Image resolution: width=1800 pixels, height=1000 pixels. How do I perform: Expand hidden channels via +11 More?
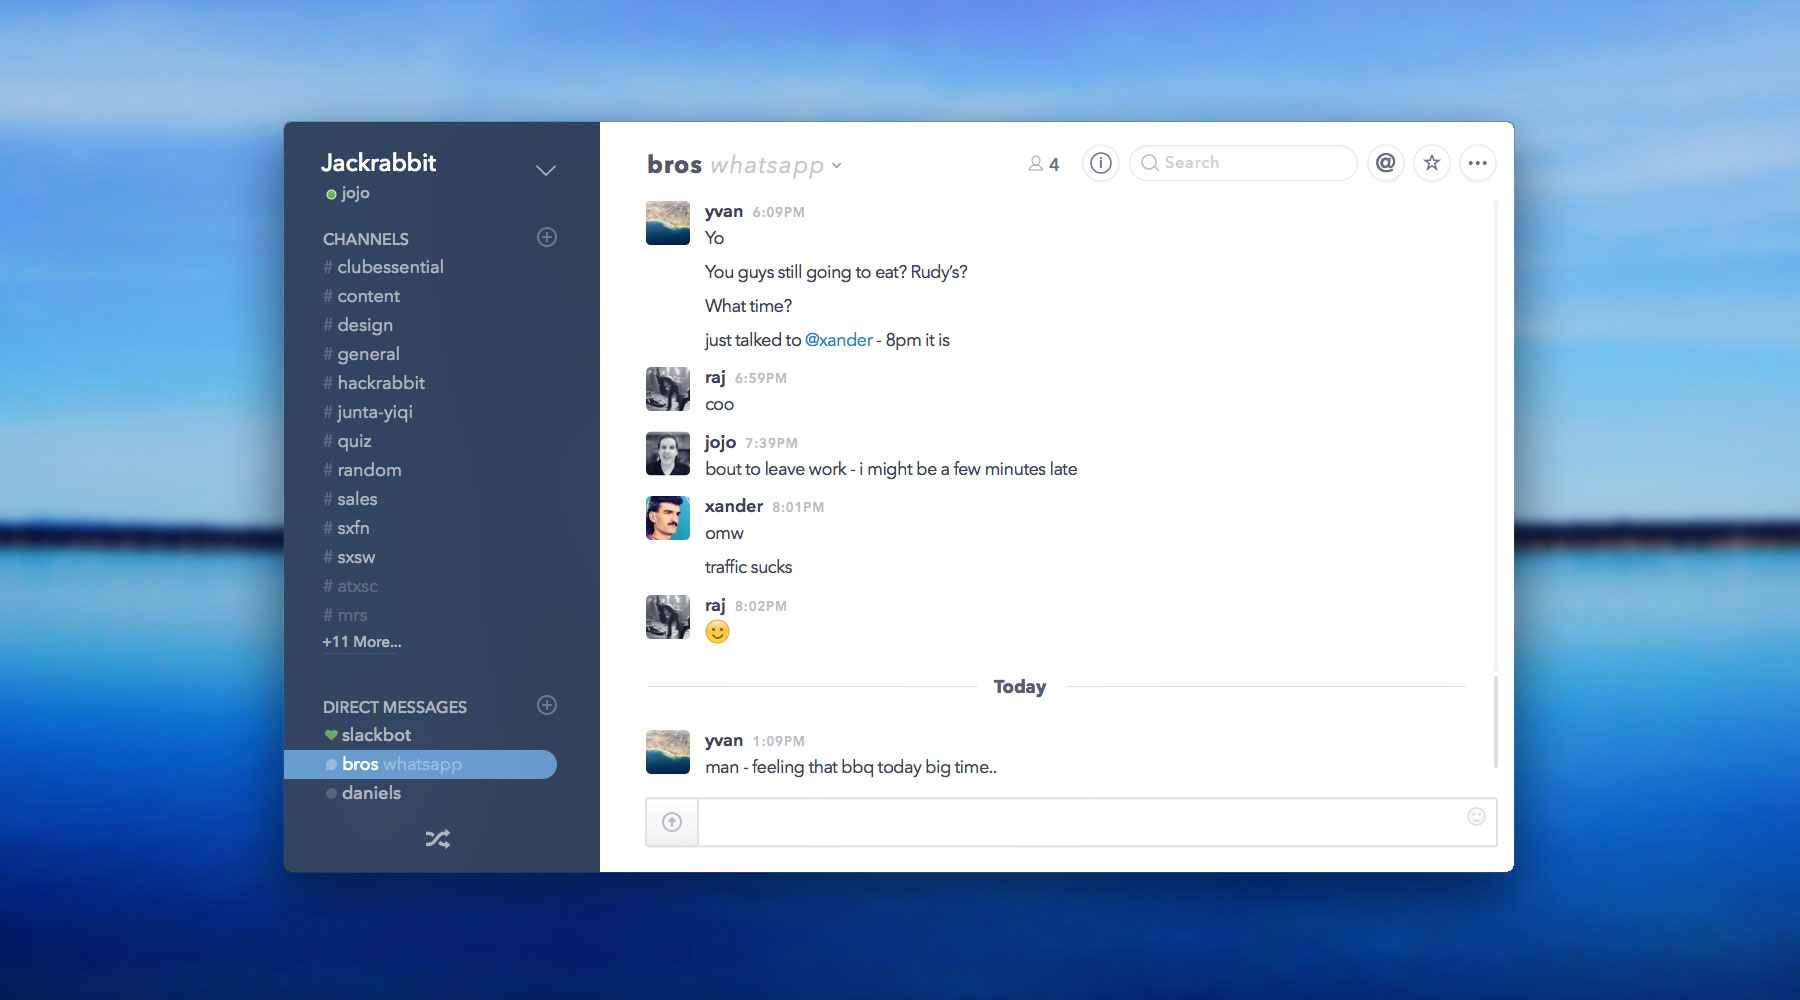(360, 641)
